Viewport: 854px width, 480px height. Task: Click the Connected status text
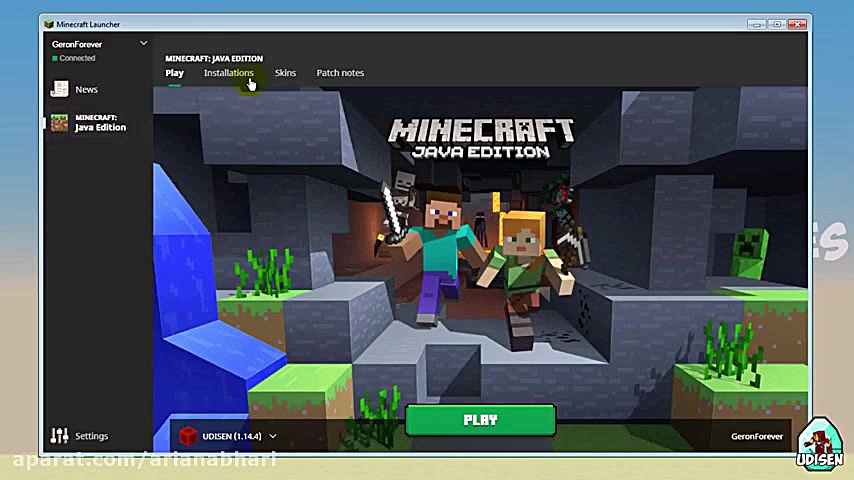coord(77,58)
